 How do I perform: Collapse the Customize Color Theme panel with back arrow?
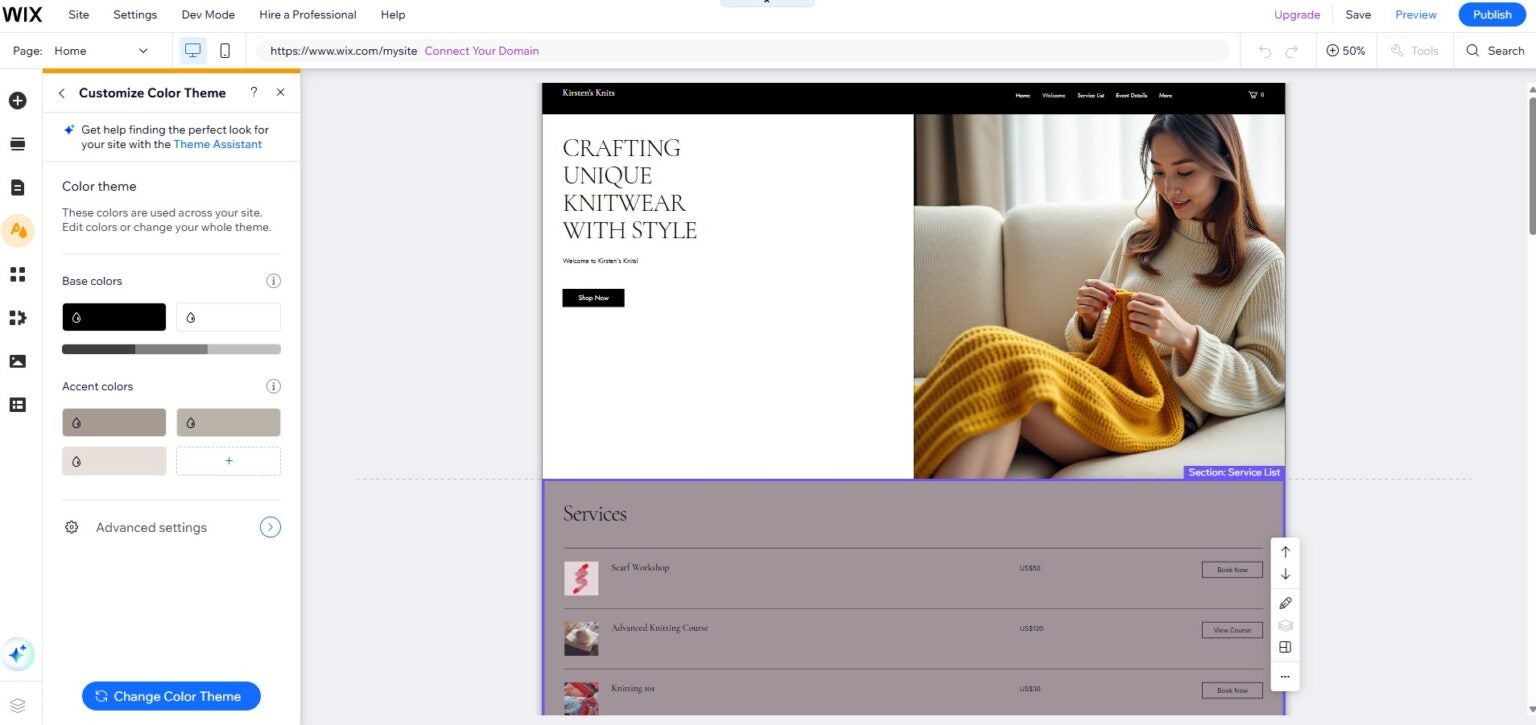tap(61, 92)
